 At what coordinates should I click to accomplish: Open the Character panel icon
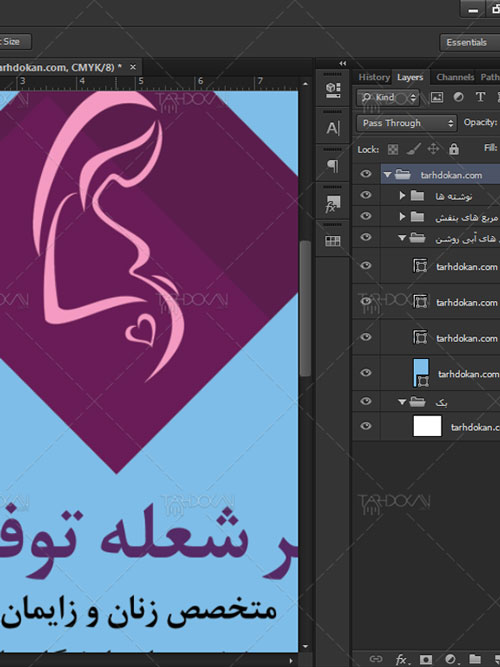tap(333, 128)
